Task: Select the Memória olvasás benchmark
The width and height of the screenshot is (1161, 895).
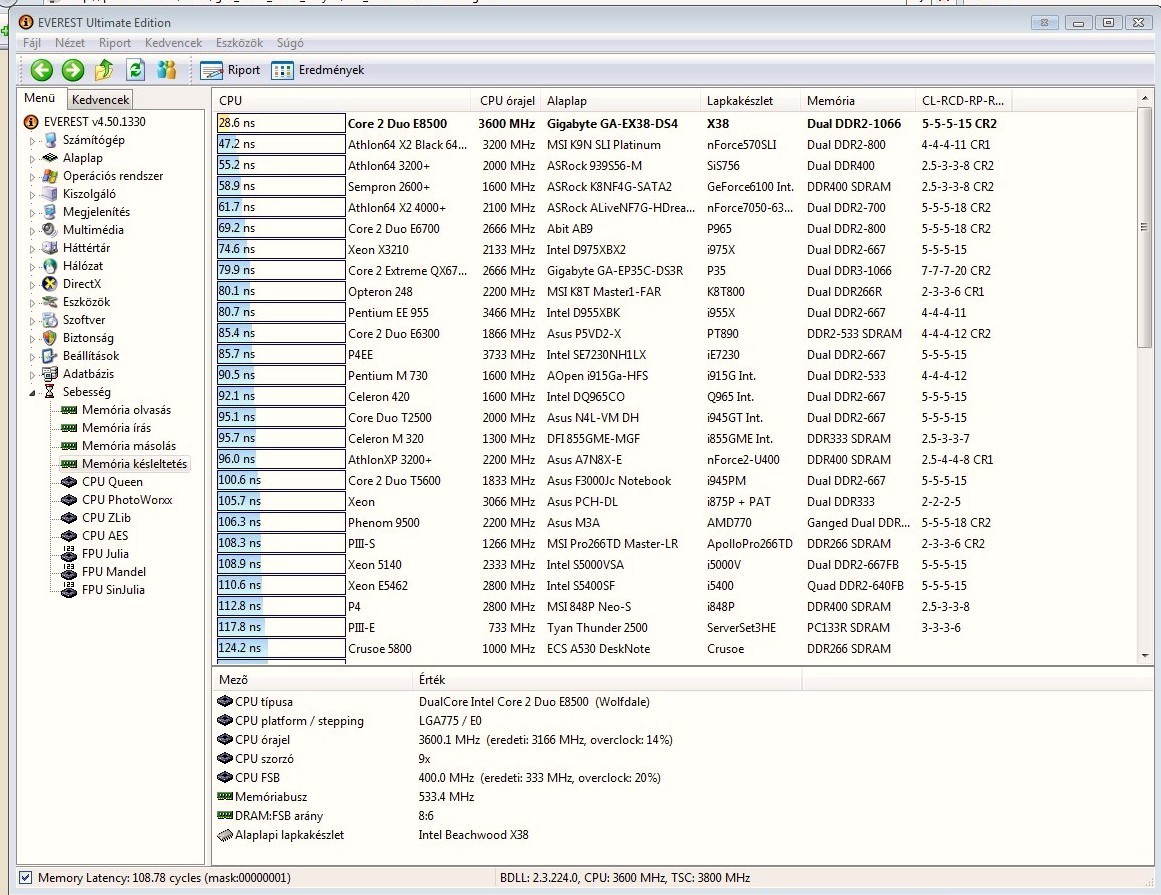Action: 126,410
